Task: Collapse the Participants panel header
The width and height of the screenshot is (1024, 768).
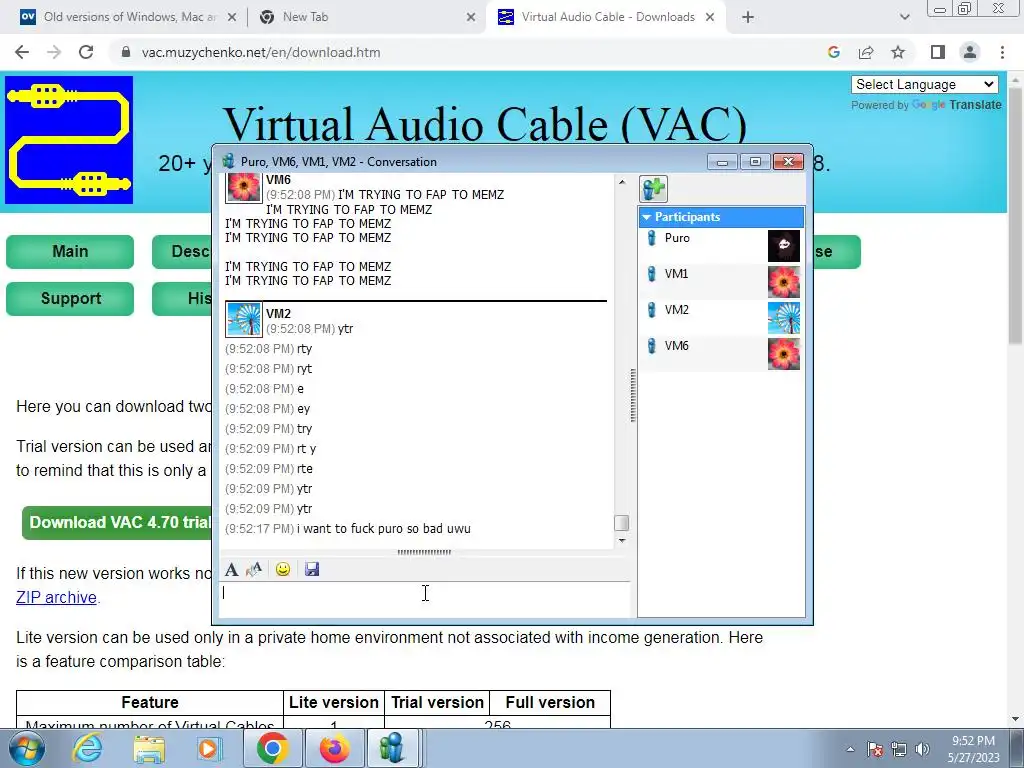Action: click(x=721, y=217)
